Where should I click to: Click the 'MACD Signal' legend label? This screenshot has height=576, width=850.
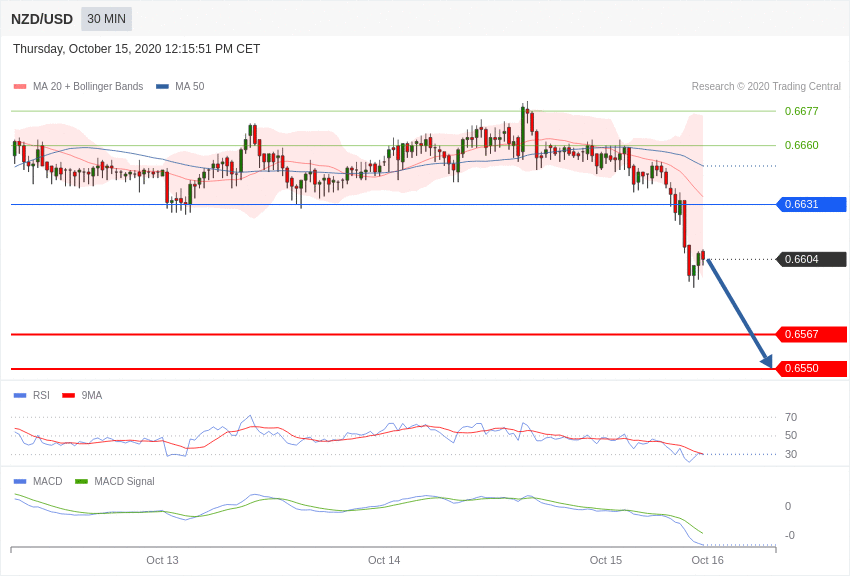pyautogui.click(x=124, y=481)
